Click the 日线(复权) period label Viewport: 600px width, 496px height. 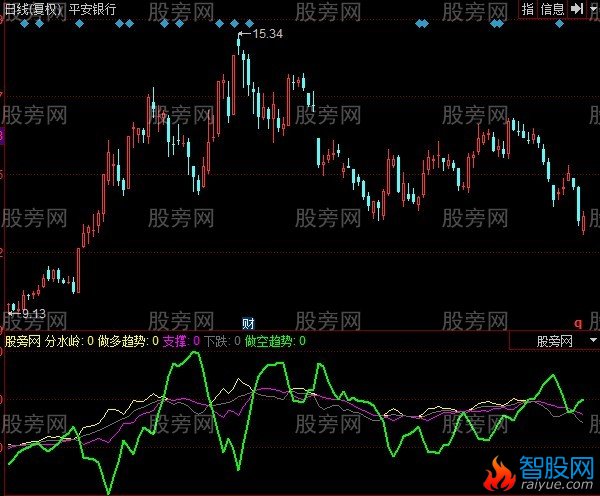pos(33,9)
